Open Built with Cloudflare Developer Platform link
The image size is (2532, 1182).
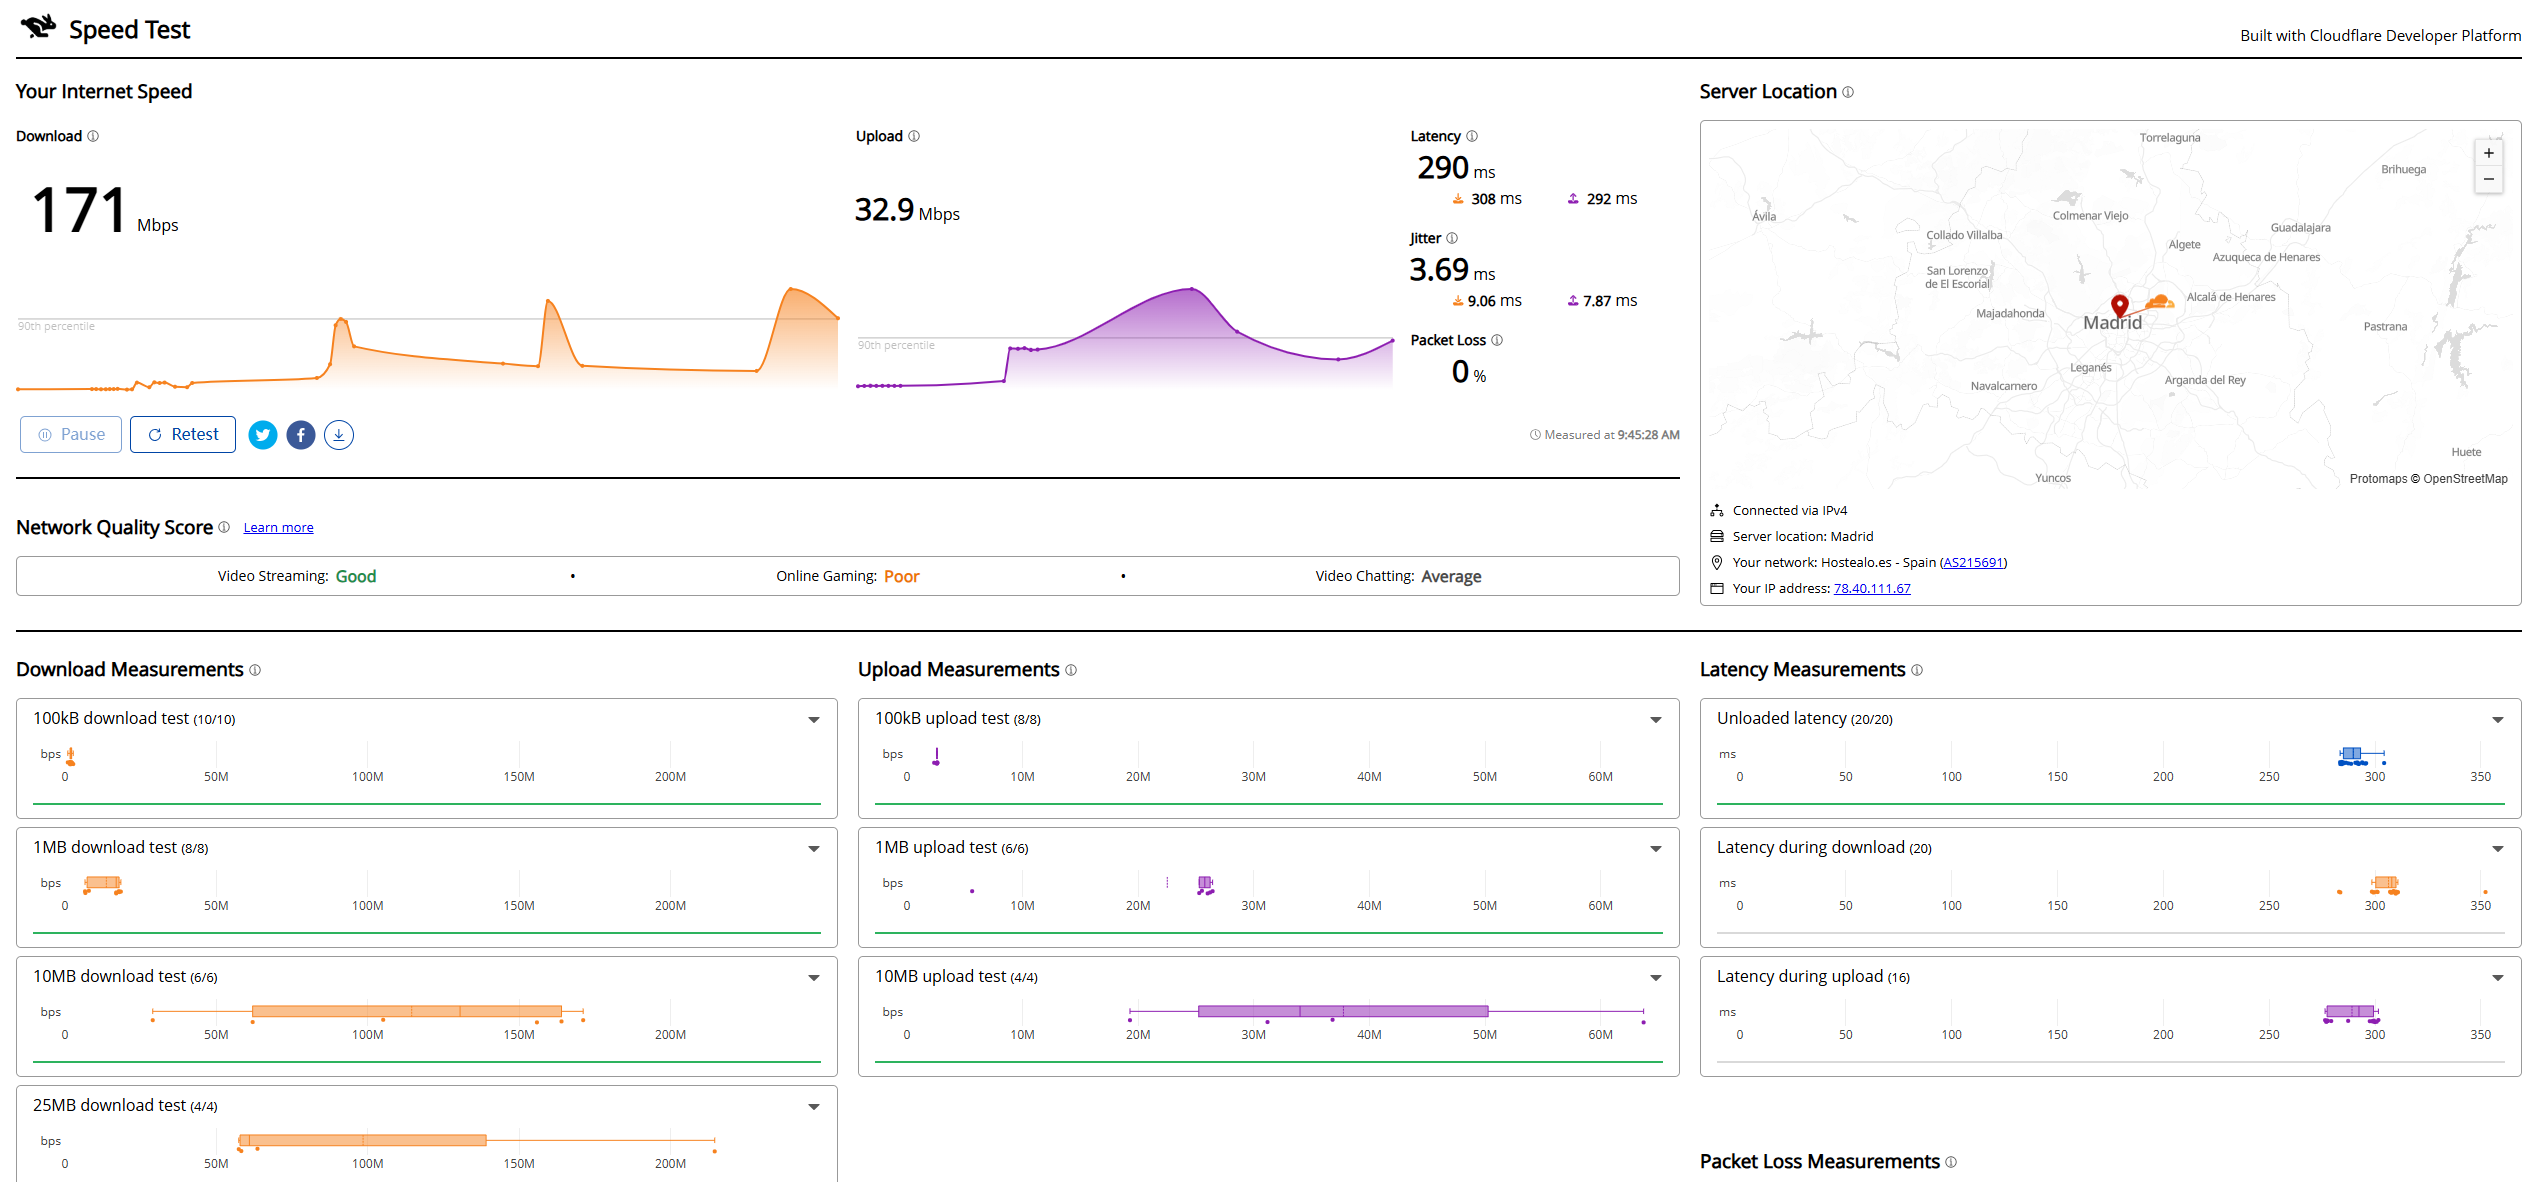point(2380,35)
